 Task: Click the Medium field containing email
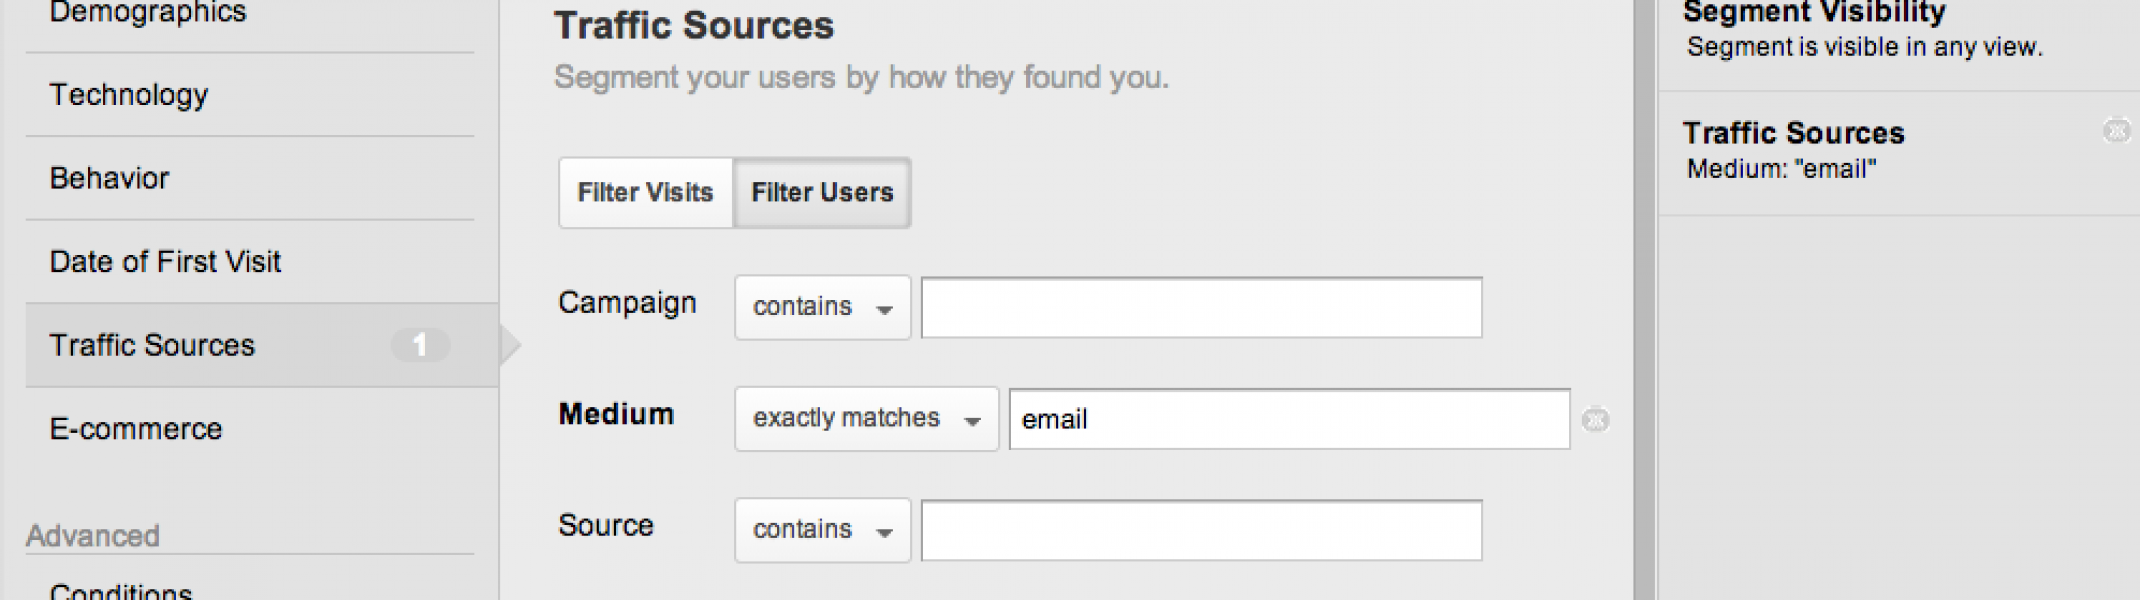pos(1289,419)
